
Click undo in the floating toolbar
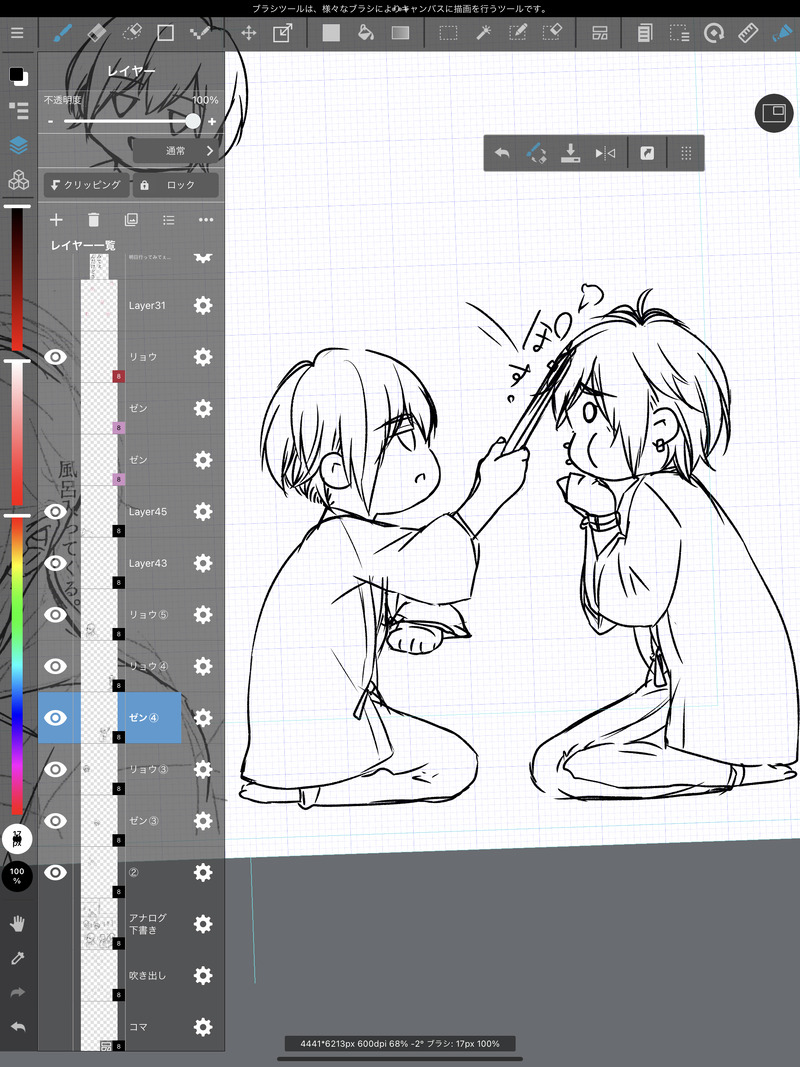[502, 153]
